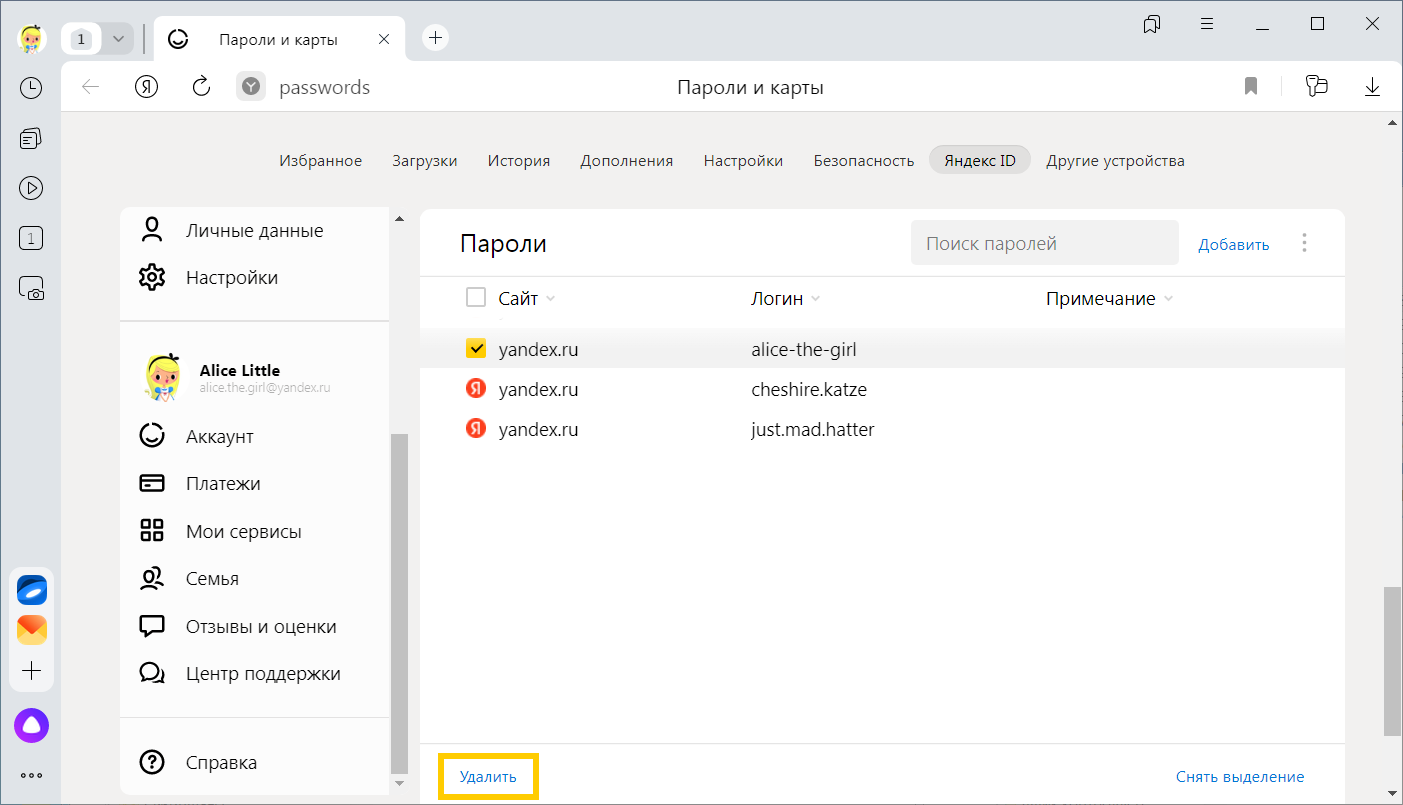The width and height of the screenshot is (1403, 805).
Task: Open Личные данные in left menu
Action: tap(254, 230)
